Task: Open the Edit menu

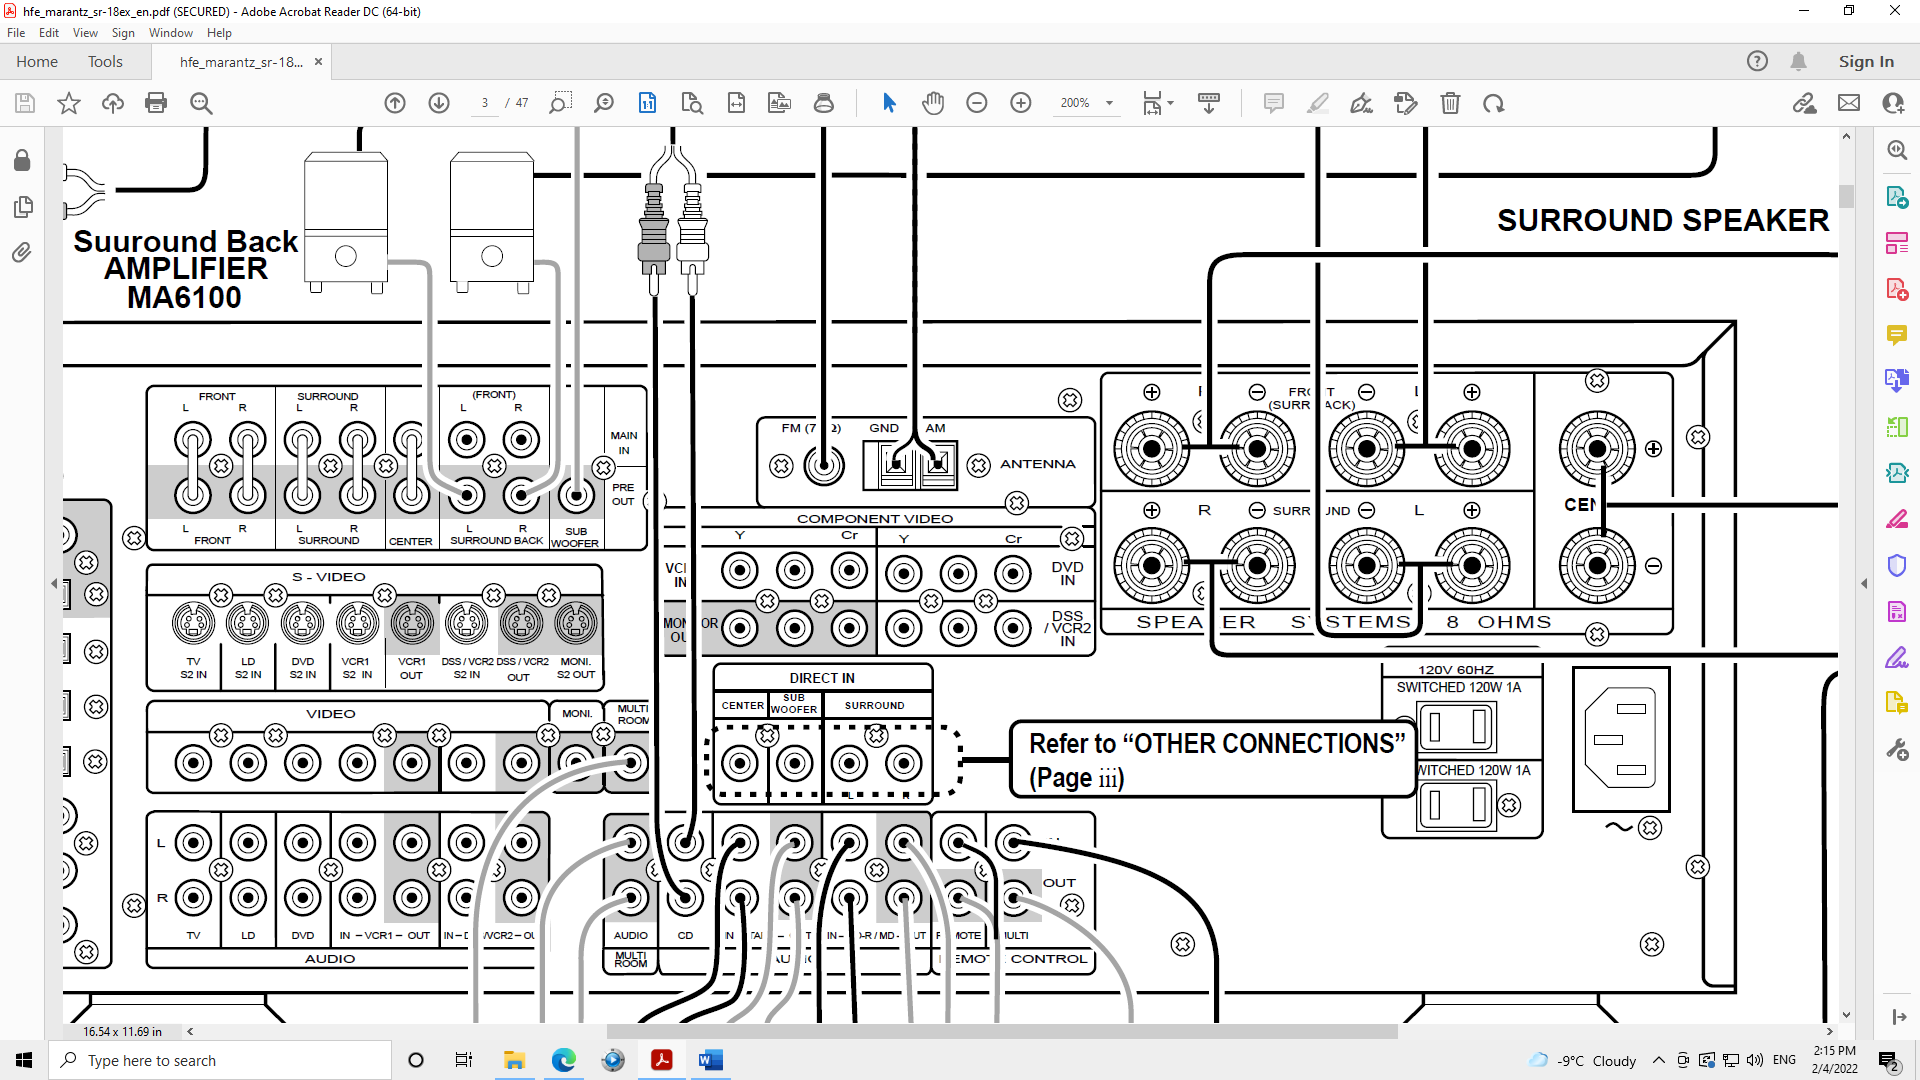Action: click(x=48, y=33)
